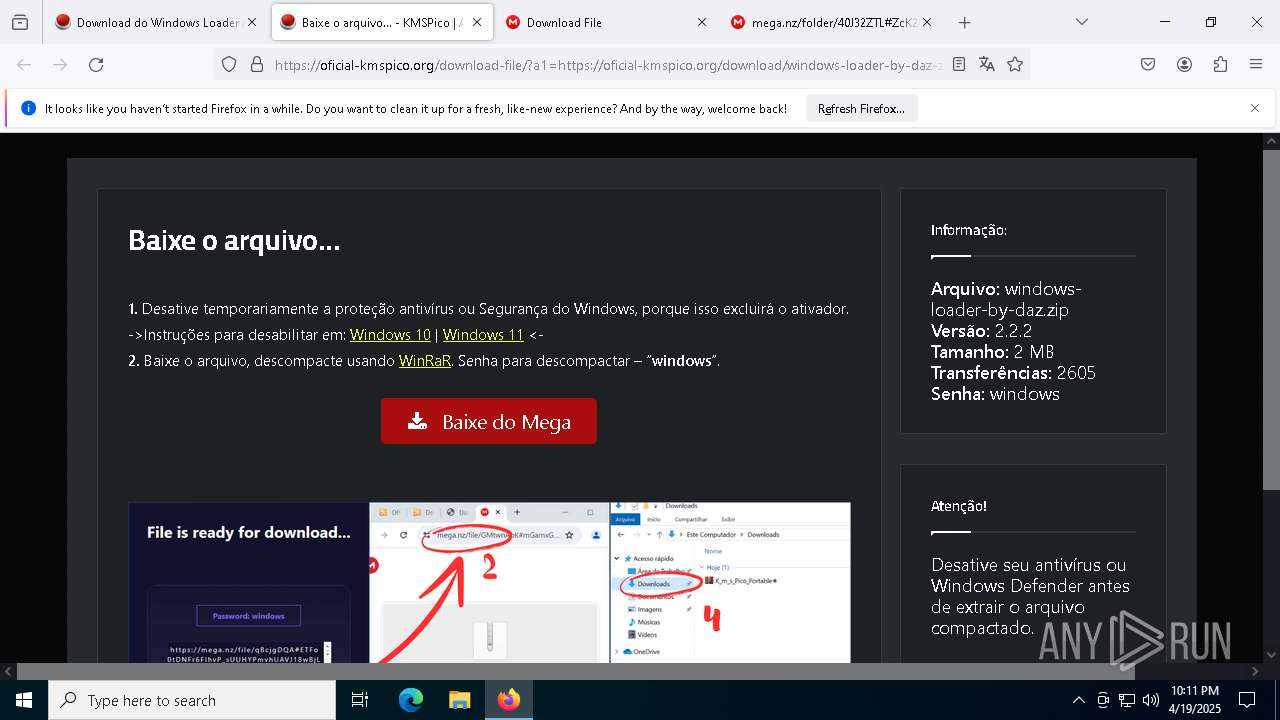Viewport: 1280px width, 720px height.
Task: Click the address bar URL field
Action: point(608,64)
